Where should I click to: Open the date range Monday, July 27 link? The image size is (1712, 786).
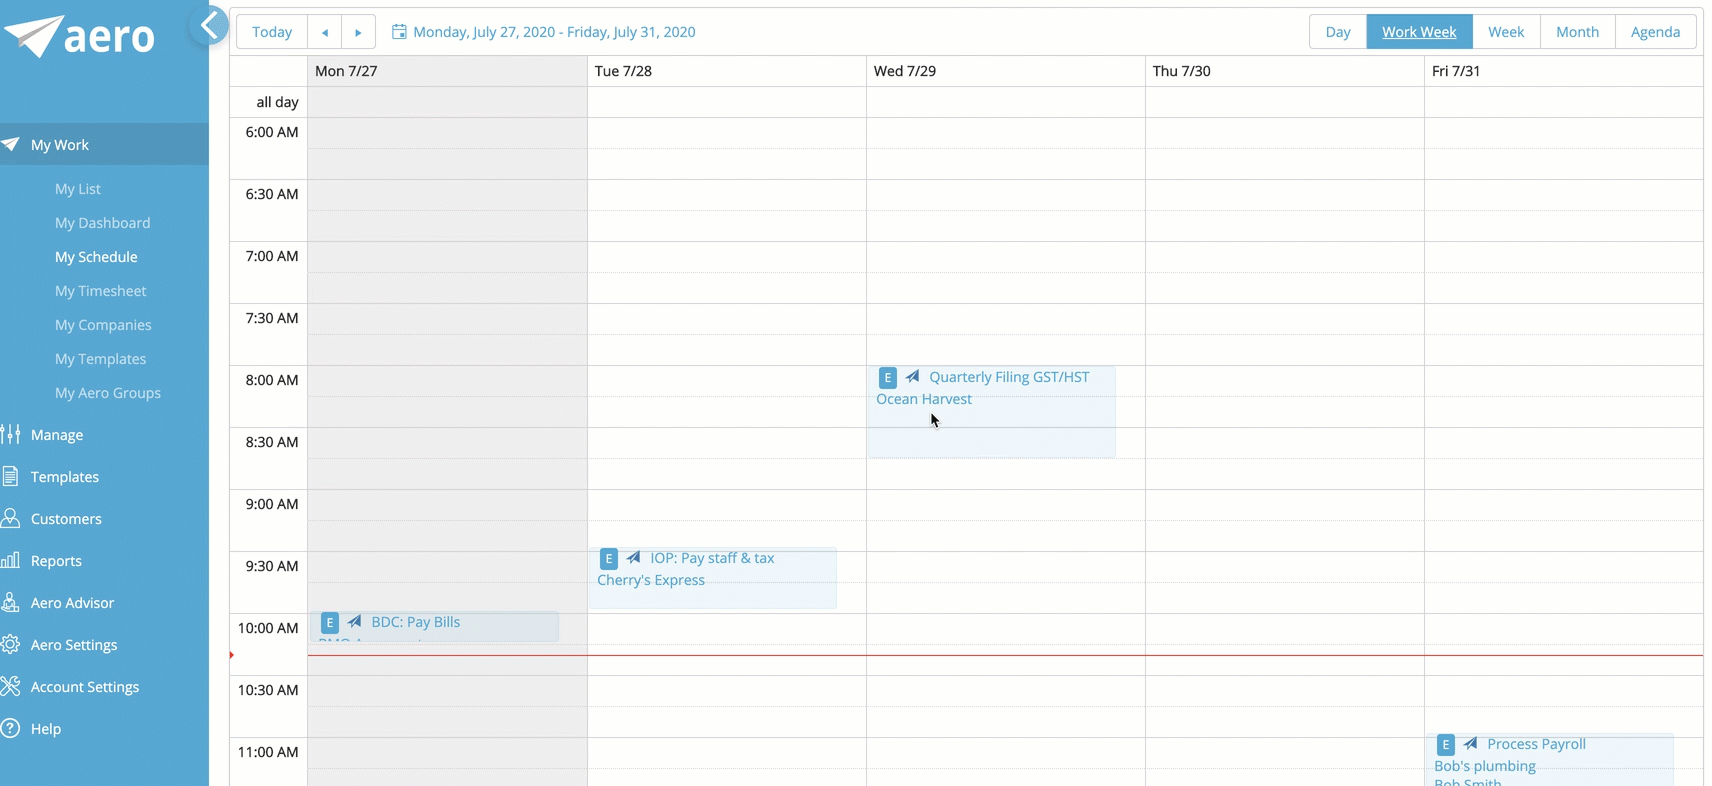(x=554, y=32)
